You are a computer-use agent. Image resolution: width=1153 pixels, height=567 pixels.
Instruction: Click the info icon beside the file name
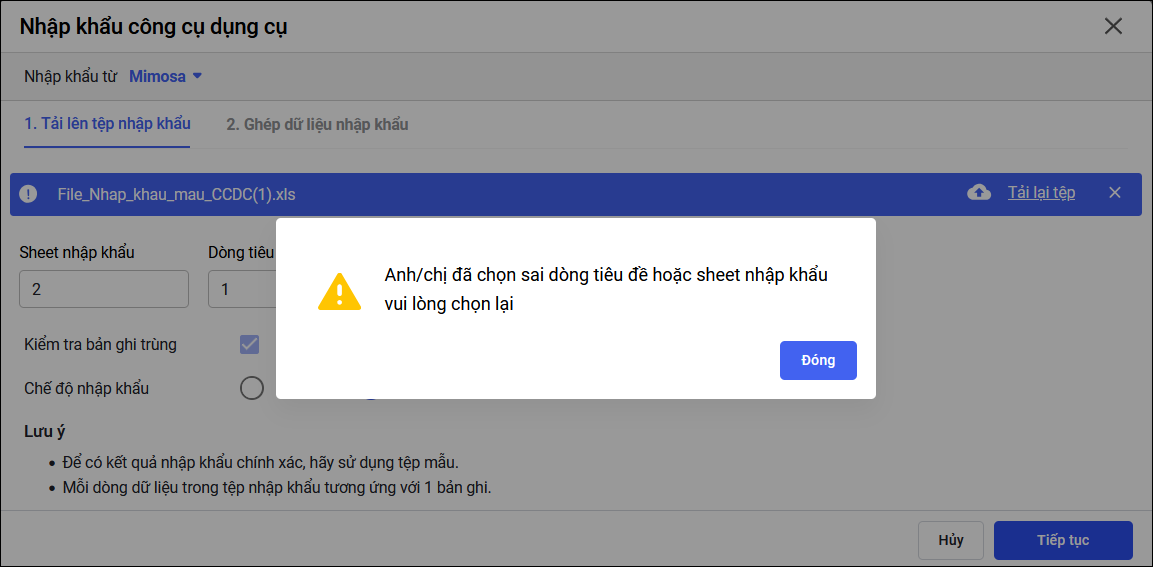28,193
